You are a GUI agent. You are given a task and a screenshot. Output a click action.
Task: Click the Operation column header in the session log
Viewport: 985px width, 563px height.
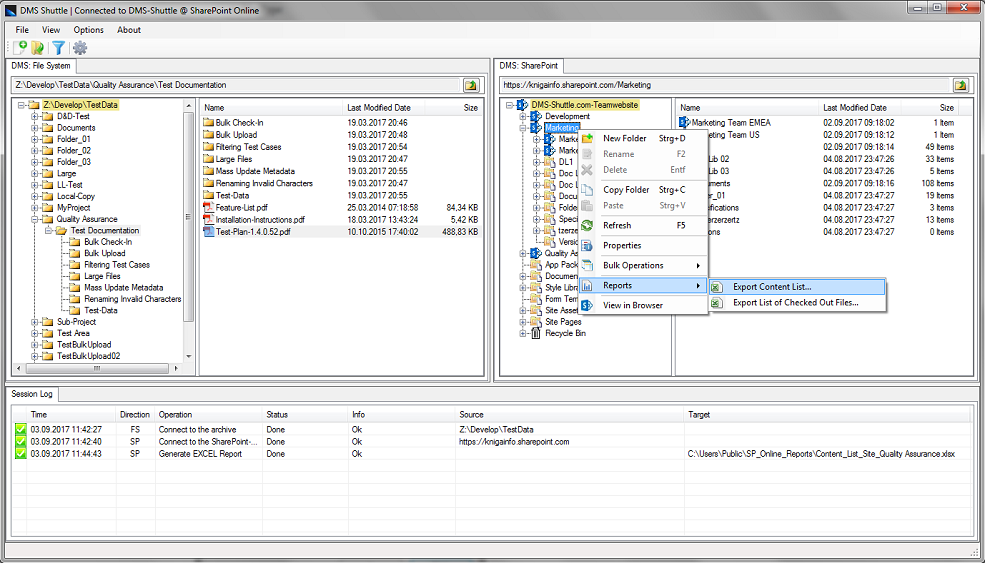tap(209, 415)
